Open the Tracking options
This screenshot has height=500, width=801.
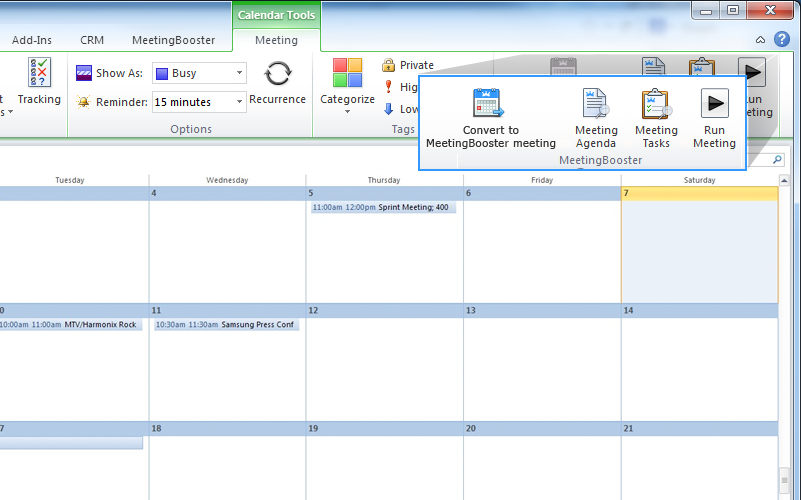coord(39,82)
